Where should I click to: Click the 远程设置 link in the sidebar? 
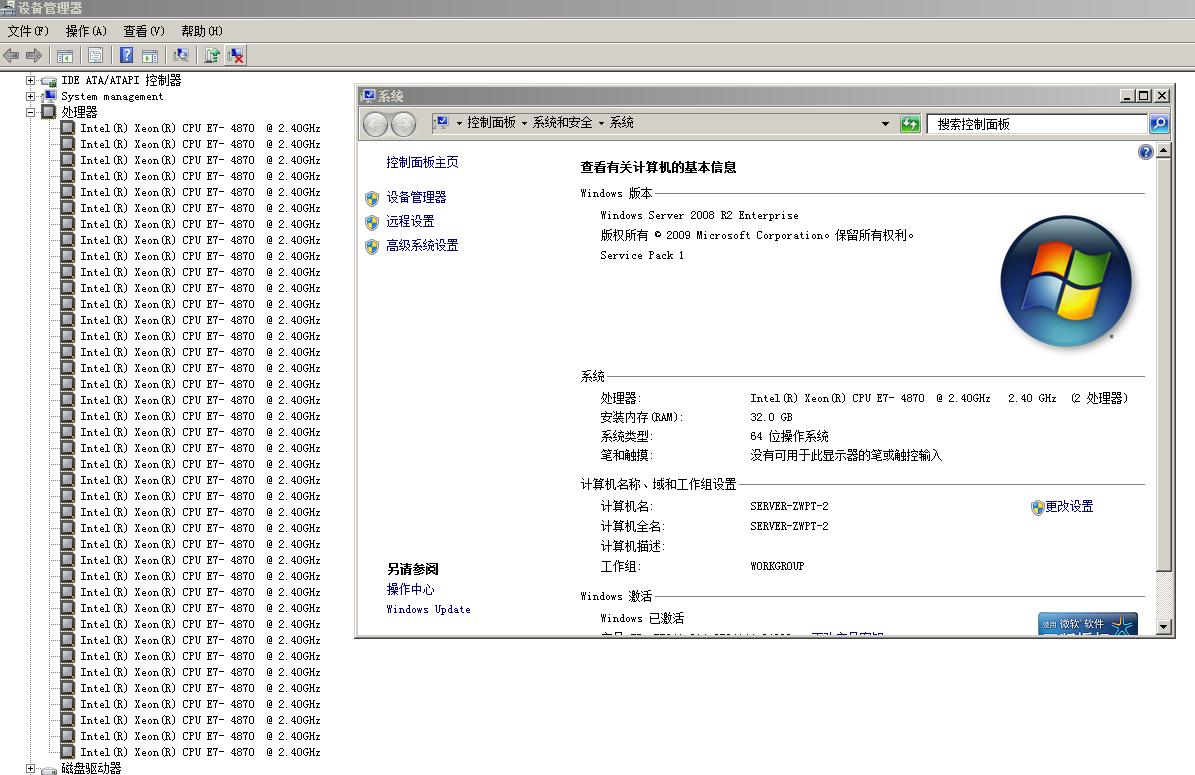pyautogui.click(x=410, y=221)
